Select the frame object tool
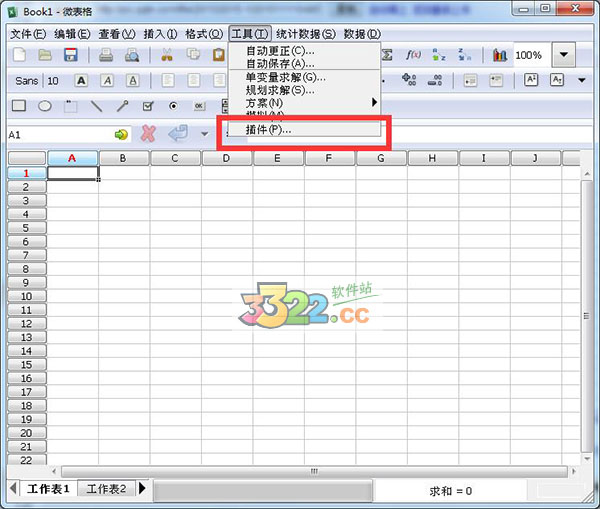Image resolution: width=600 pixels, height=509 pixels. pyautogui.click(x=70, y=106)
